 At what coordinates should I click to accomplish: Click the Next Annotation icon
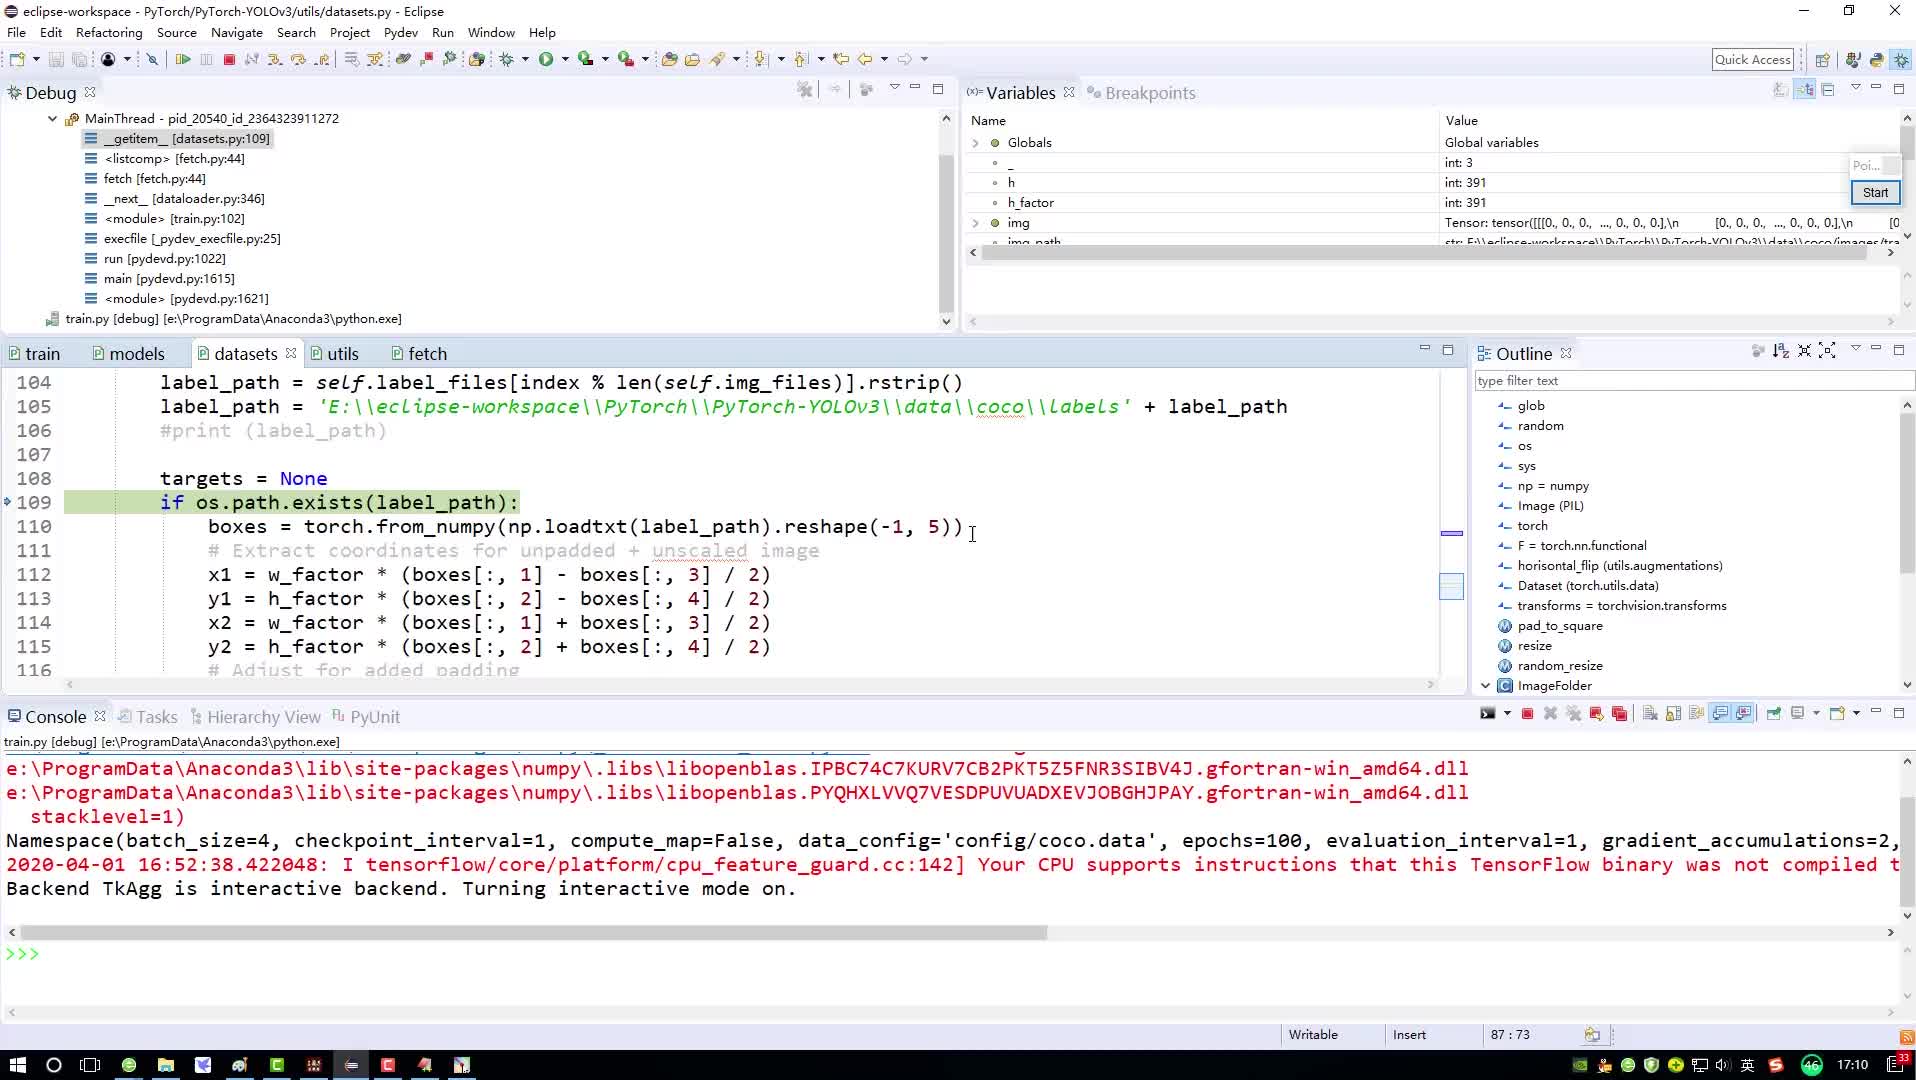(x=762, y=60)
